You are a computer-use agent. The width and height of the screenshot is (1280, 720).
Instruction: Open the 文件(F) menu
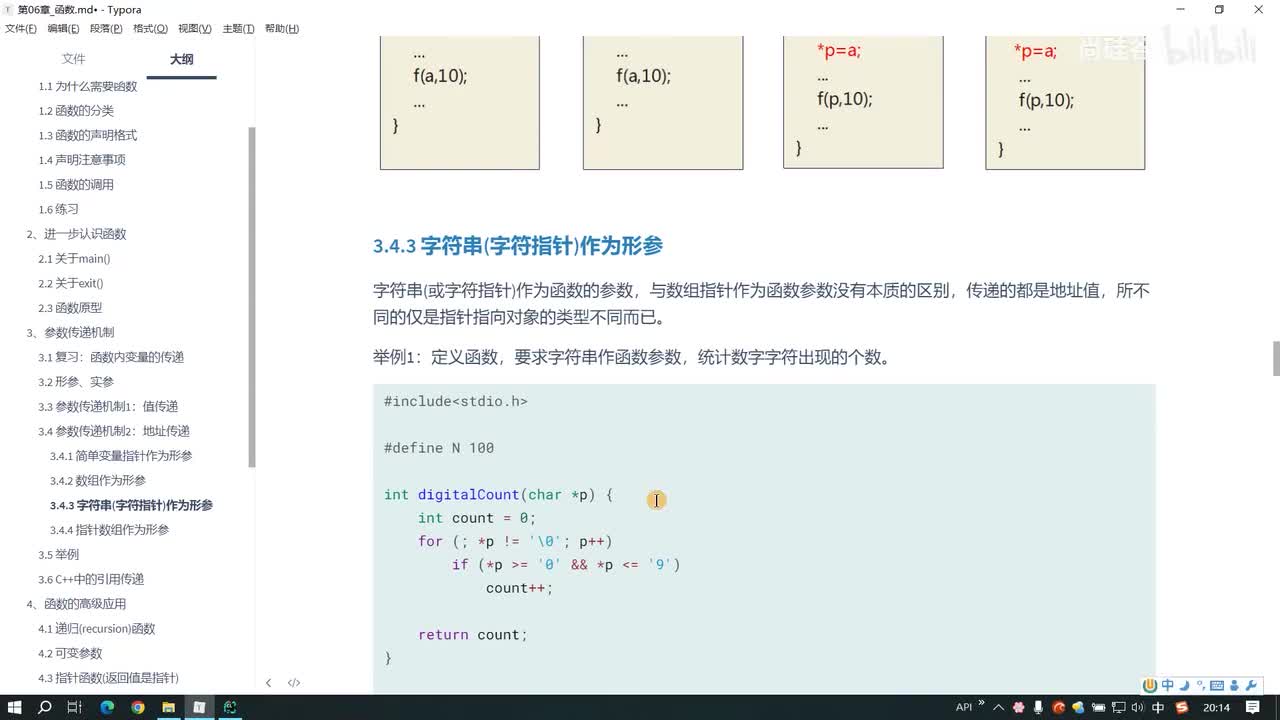[21, 29]
